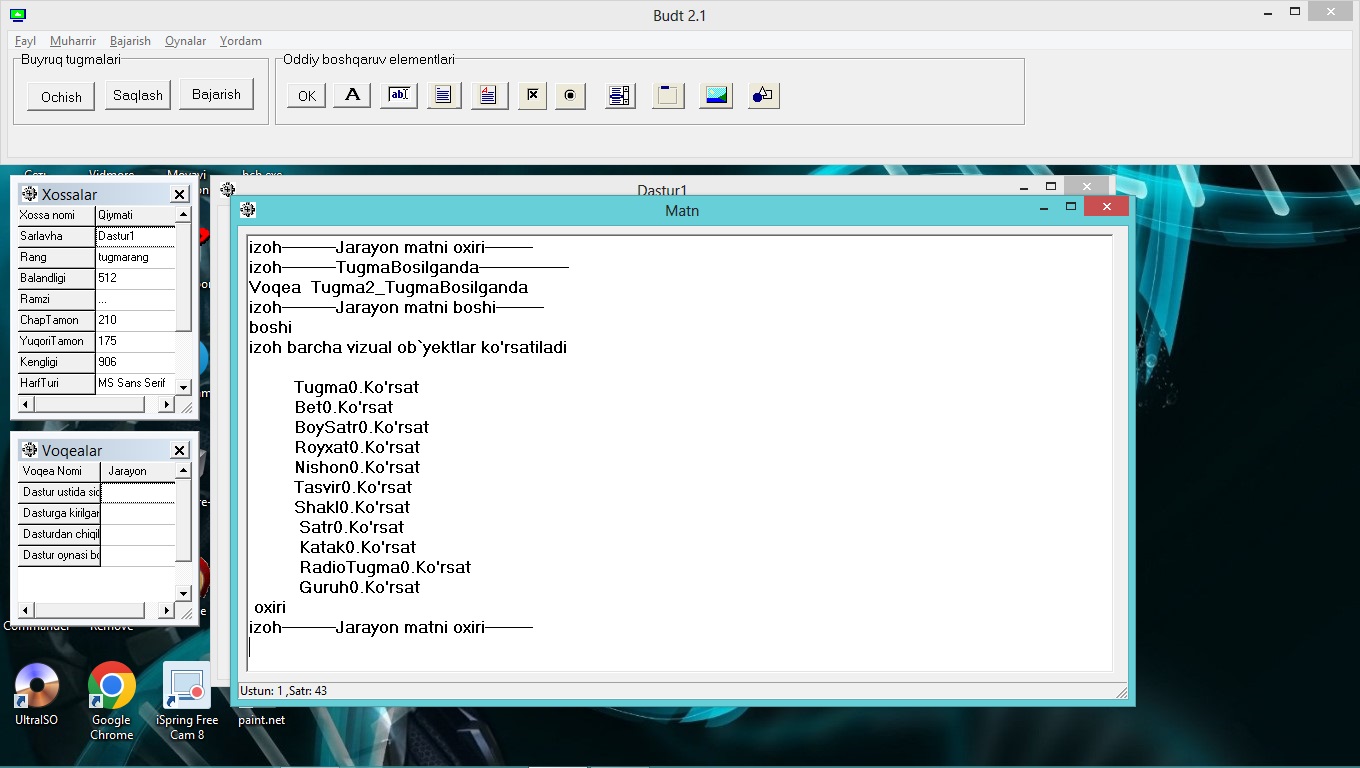This screenshot has height=768, width=1360.
Task: Close the Voqealar panel
Action: point(180,451)
